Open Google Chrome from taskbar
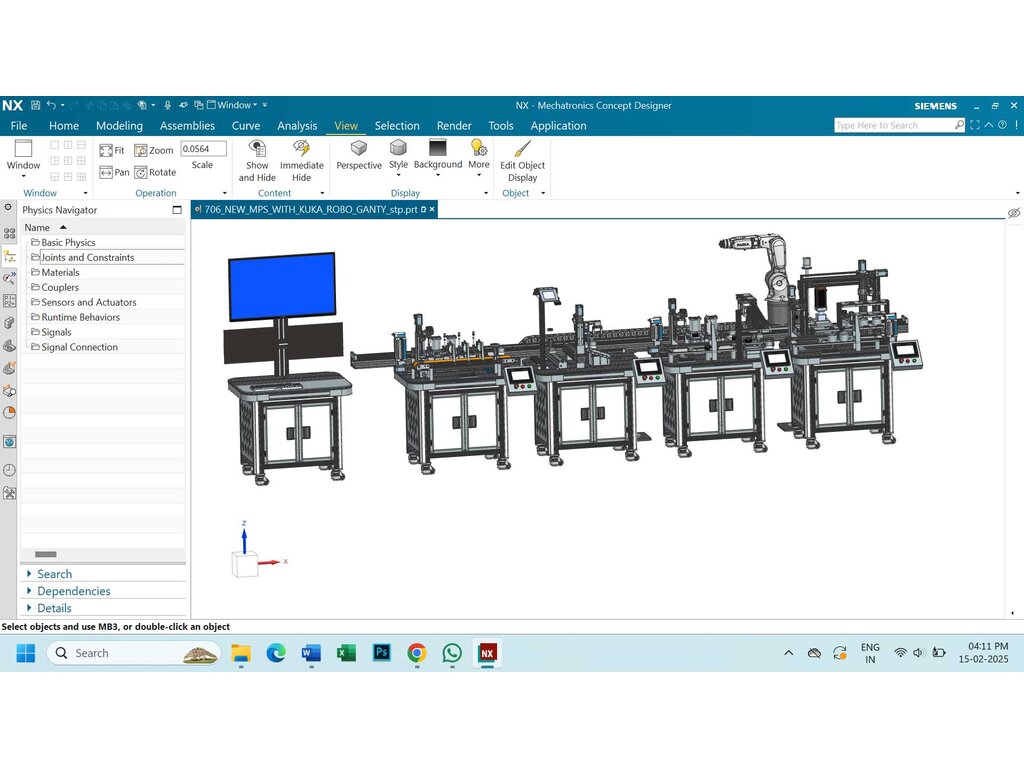Viewport: 1024px width, 768px height. [x=417, y=652]
